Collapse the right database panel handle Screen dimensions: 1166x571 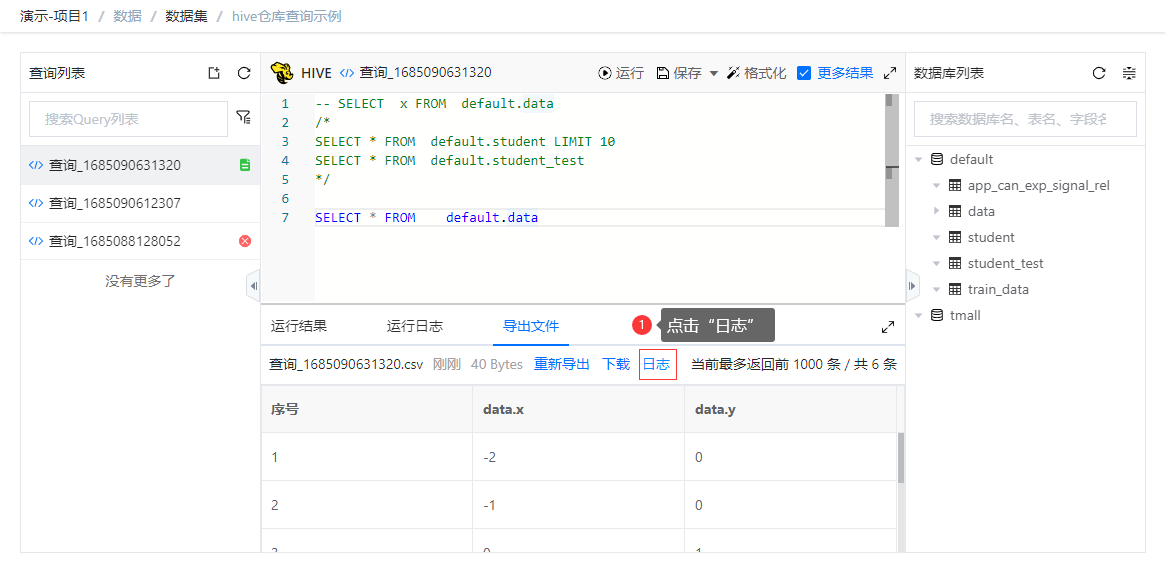point(913,286)
